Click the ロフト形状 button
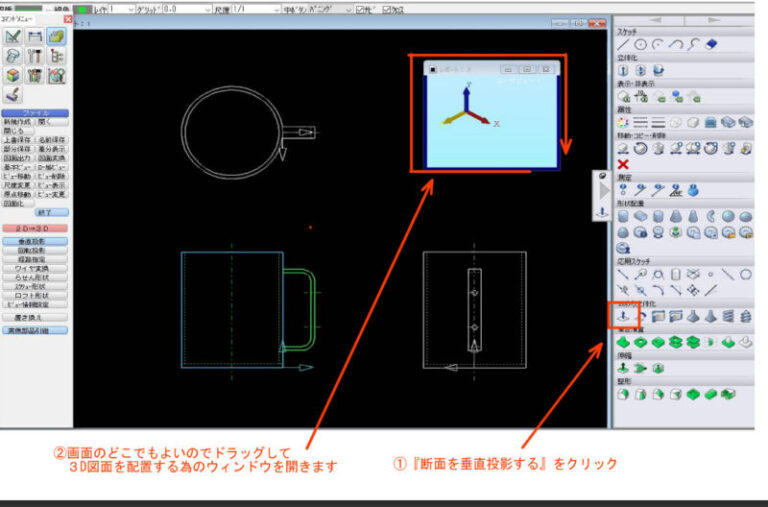This screenshot has height=507, width=768. pos(35,295)
